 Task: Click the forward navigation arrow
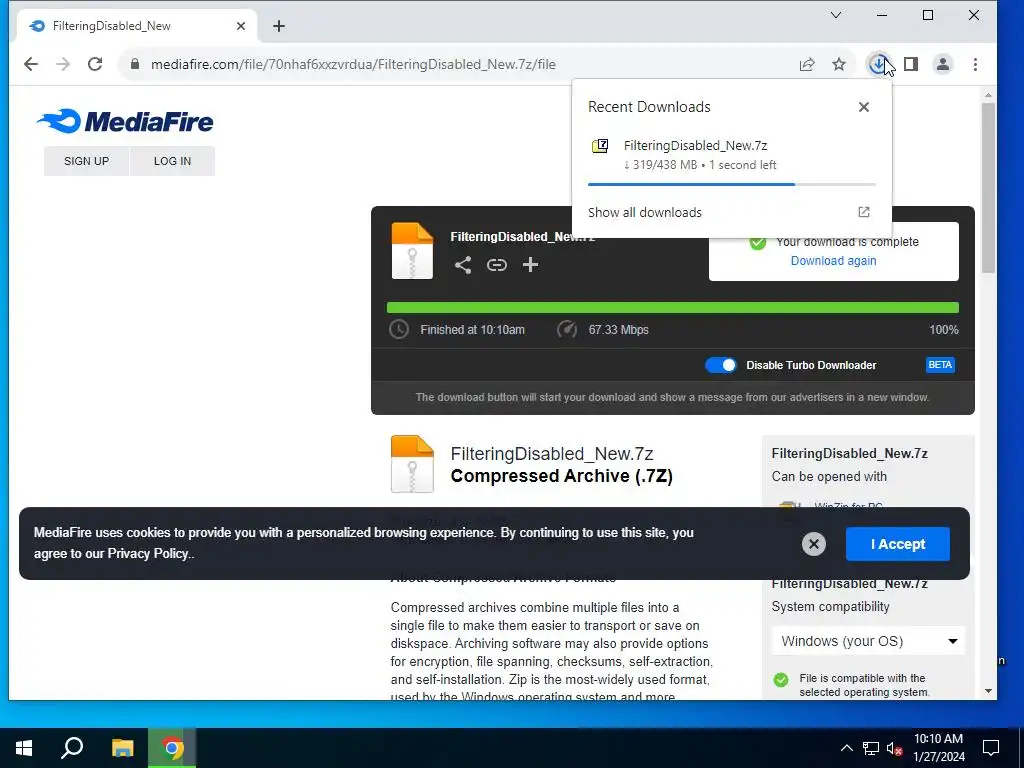63,64
